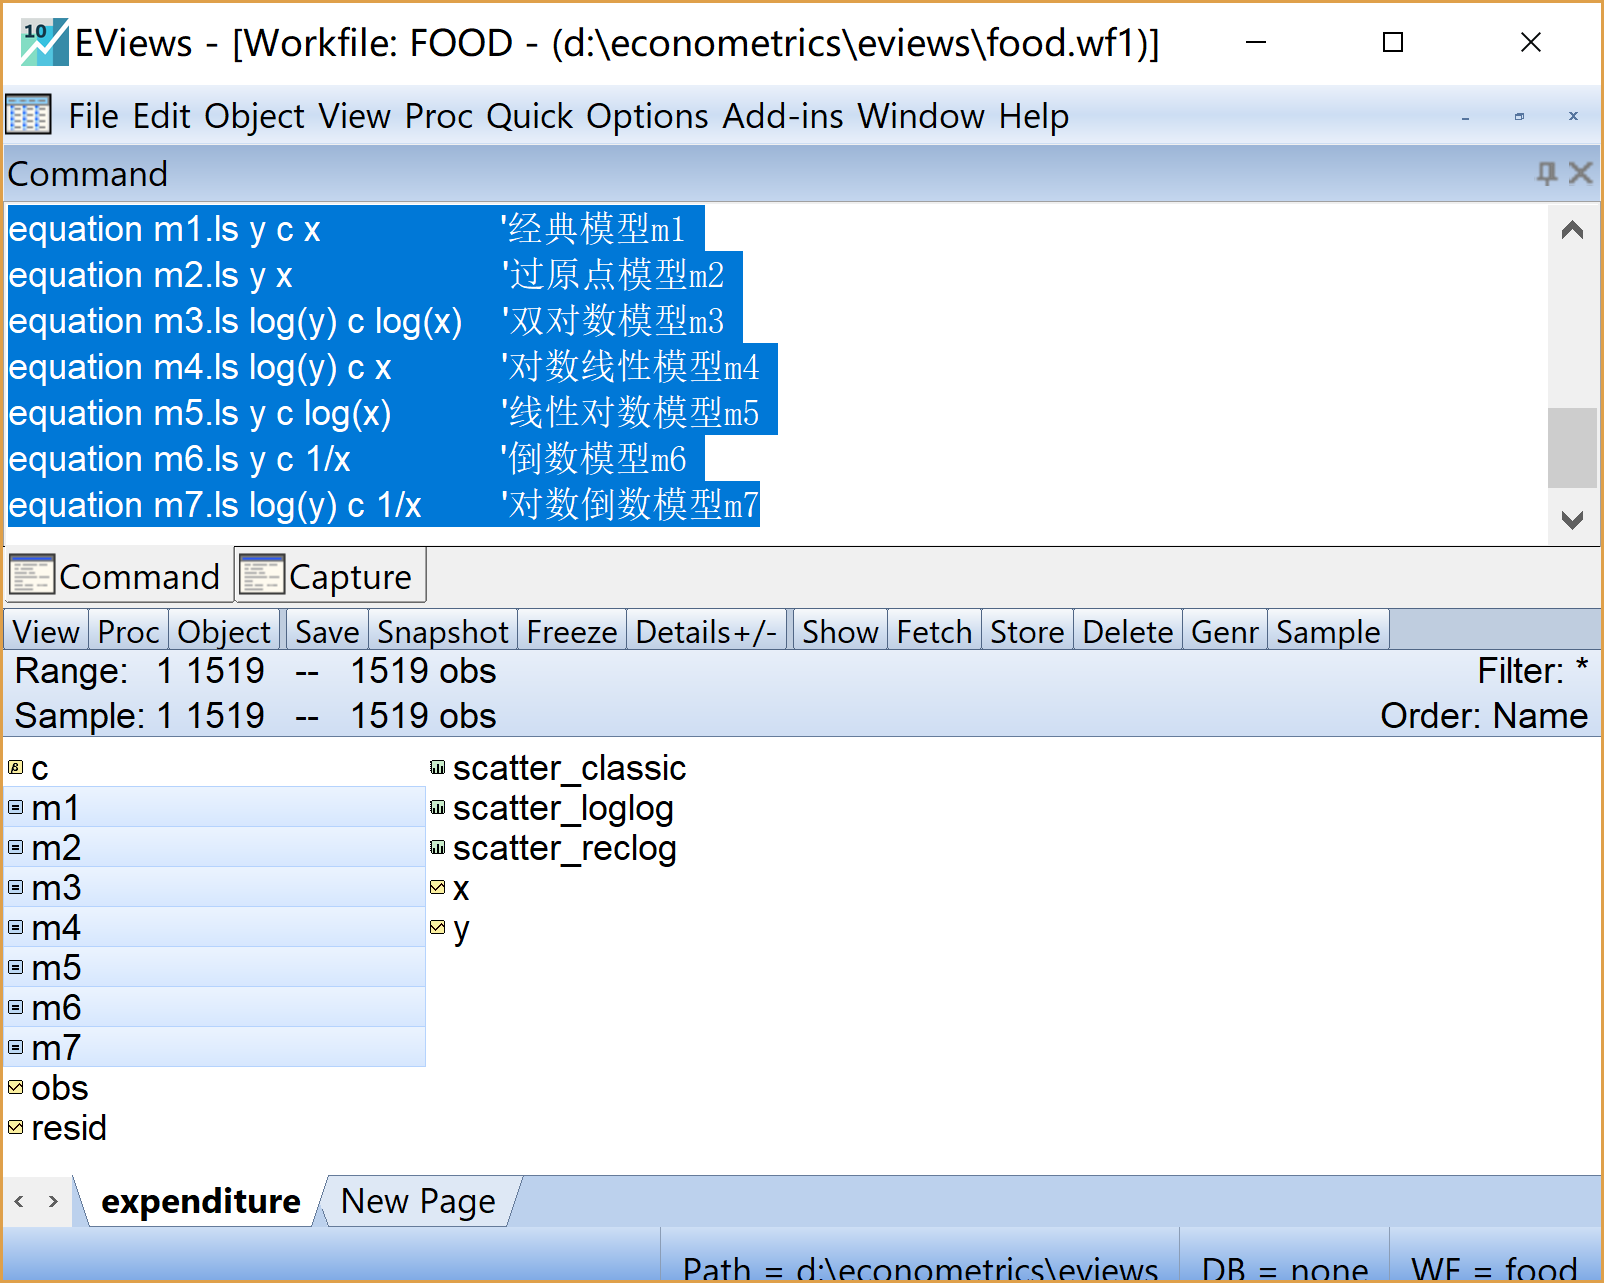Select the m7 equation in workfile list
This screenshot has height=1283, width=1604.
coord(56,1048)
